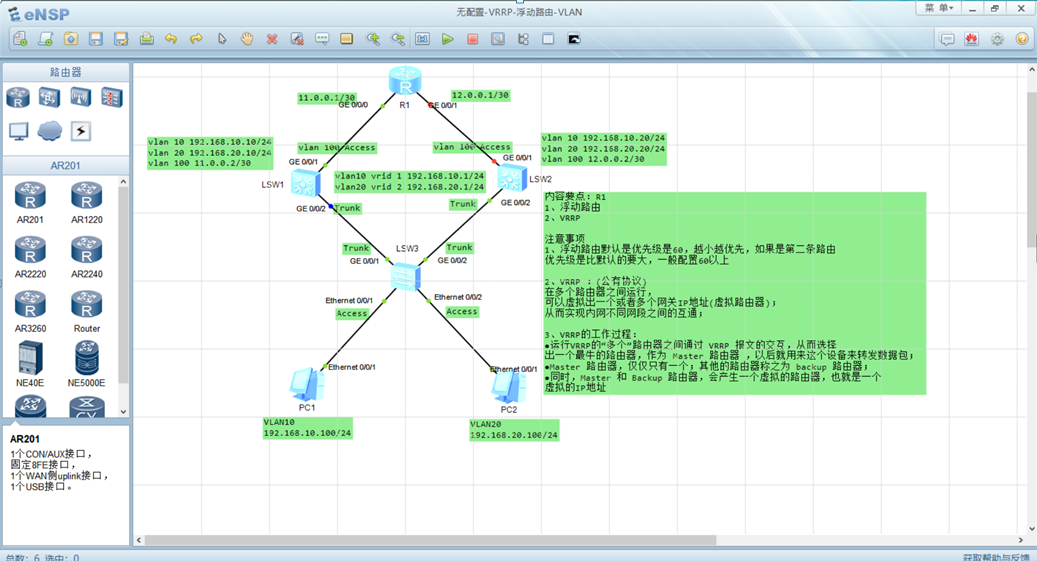
Task: Select the cloud device category
Action: pyautogui.click(x=50, y=131)
